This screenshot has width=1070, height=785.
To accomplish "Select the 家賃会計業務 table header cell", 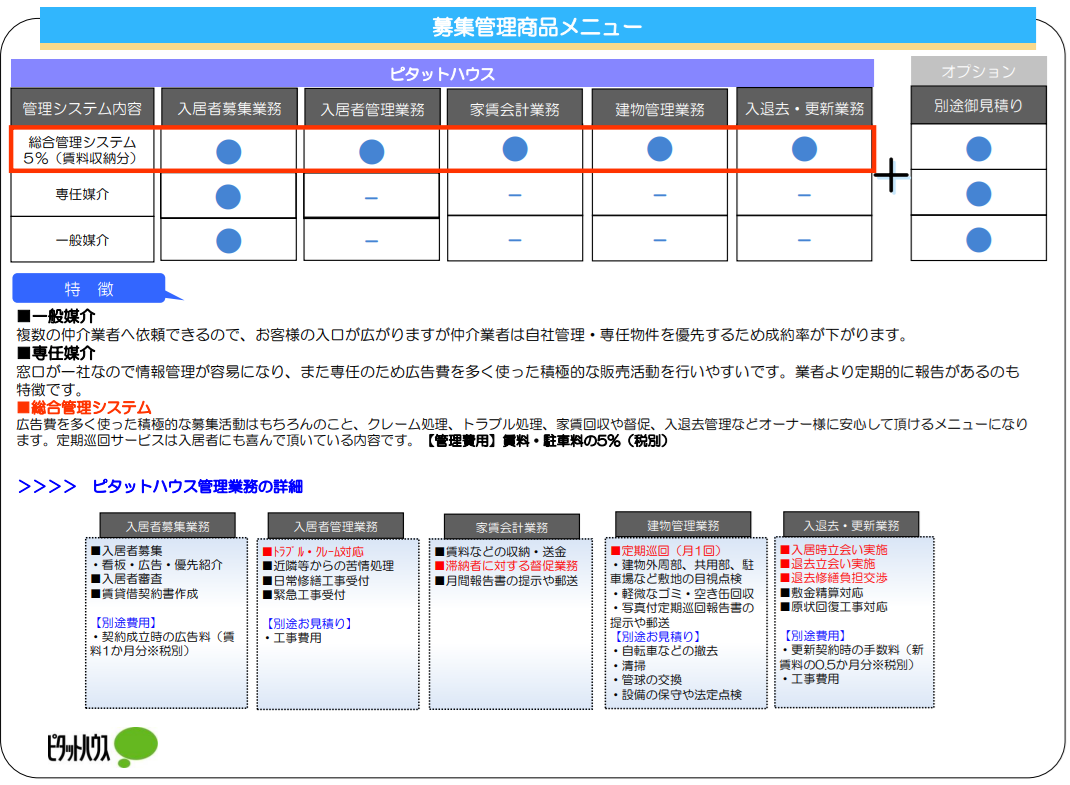I will coord(515,109).
